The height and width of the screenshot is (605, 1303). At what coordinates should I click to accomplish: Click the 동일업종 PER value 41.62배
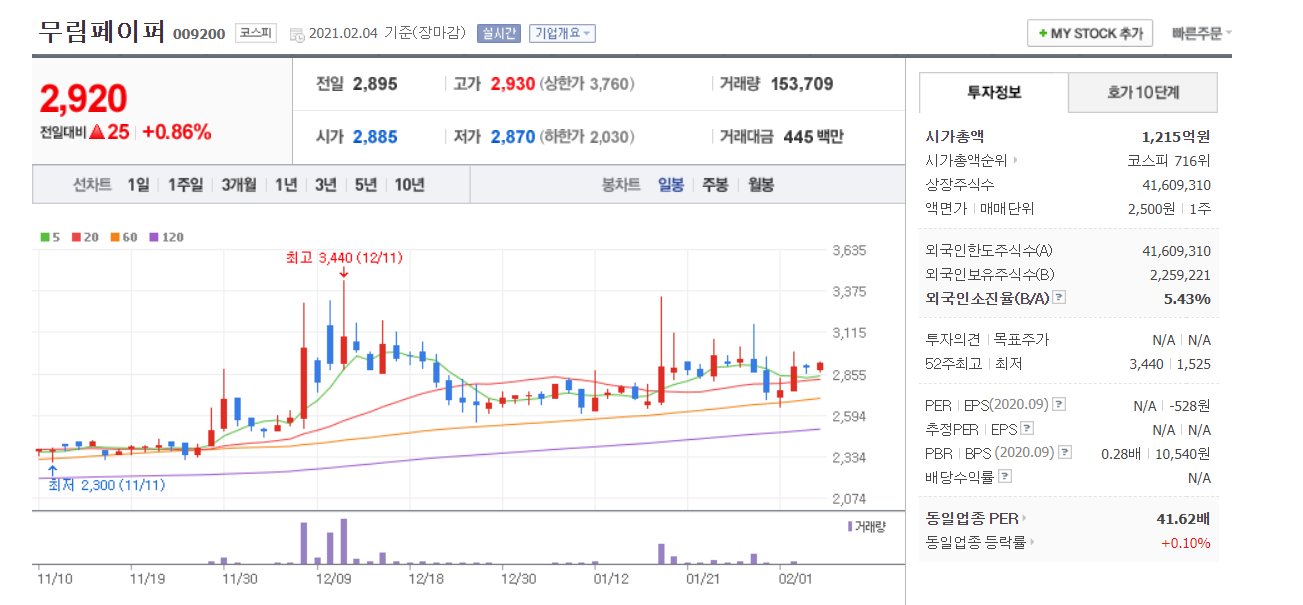[x=1183, y=518]
